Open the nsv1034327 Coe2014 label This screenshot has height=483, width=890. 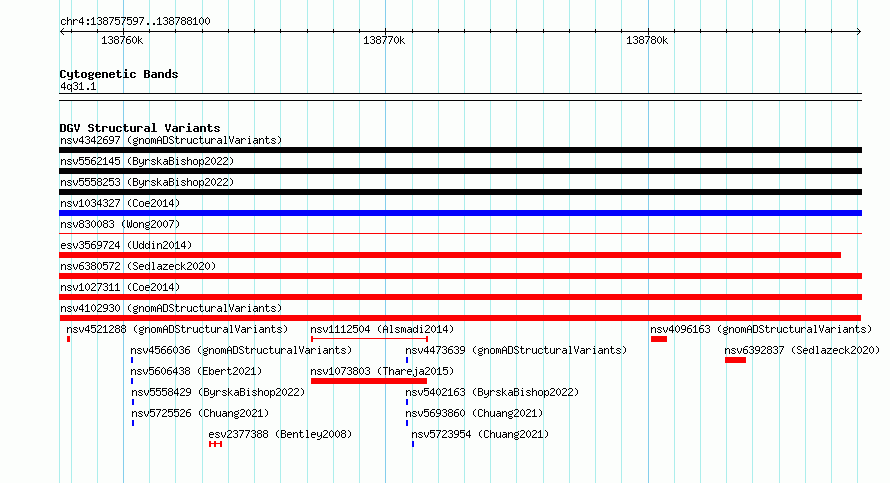coord(120,203)
